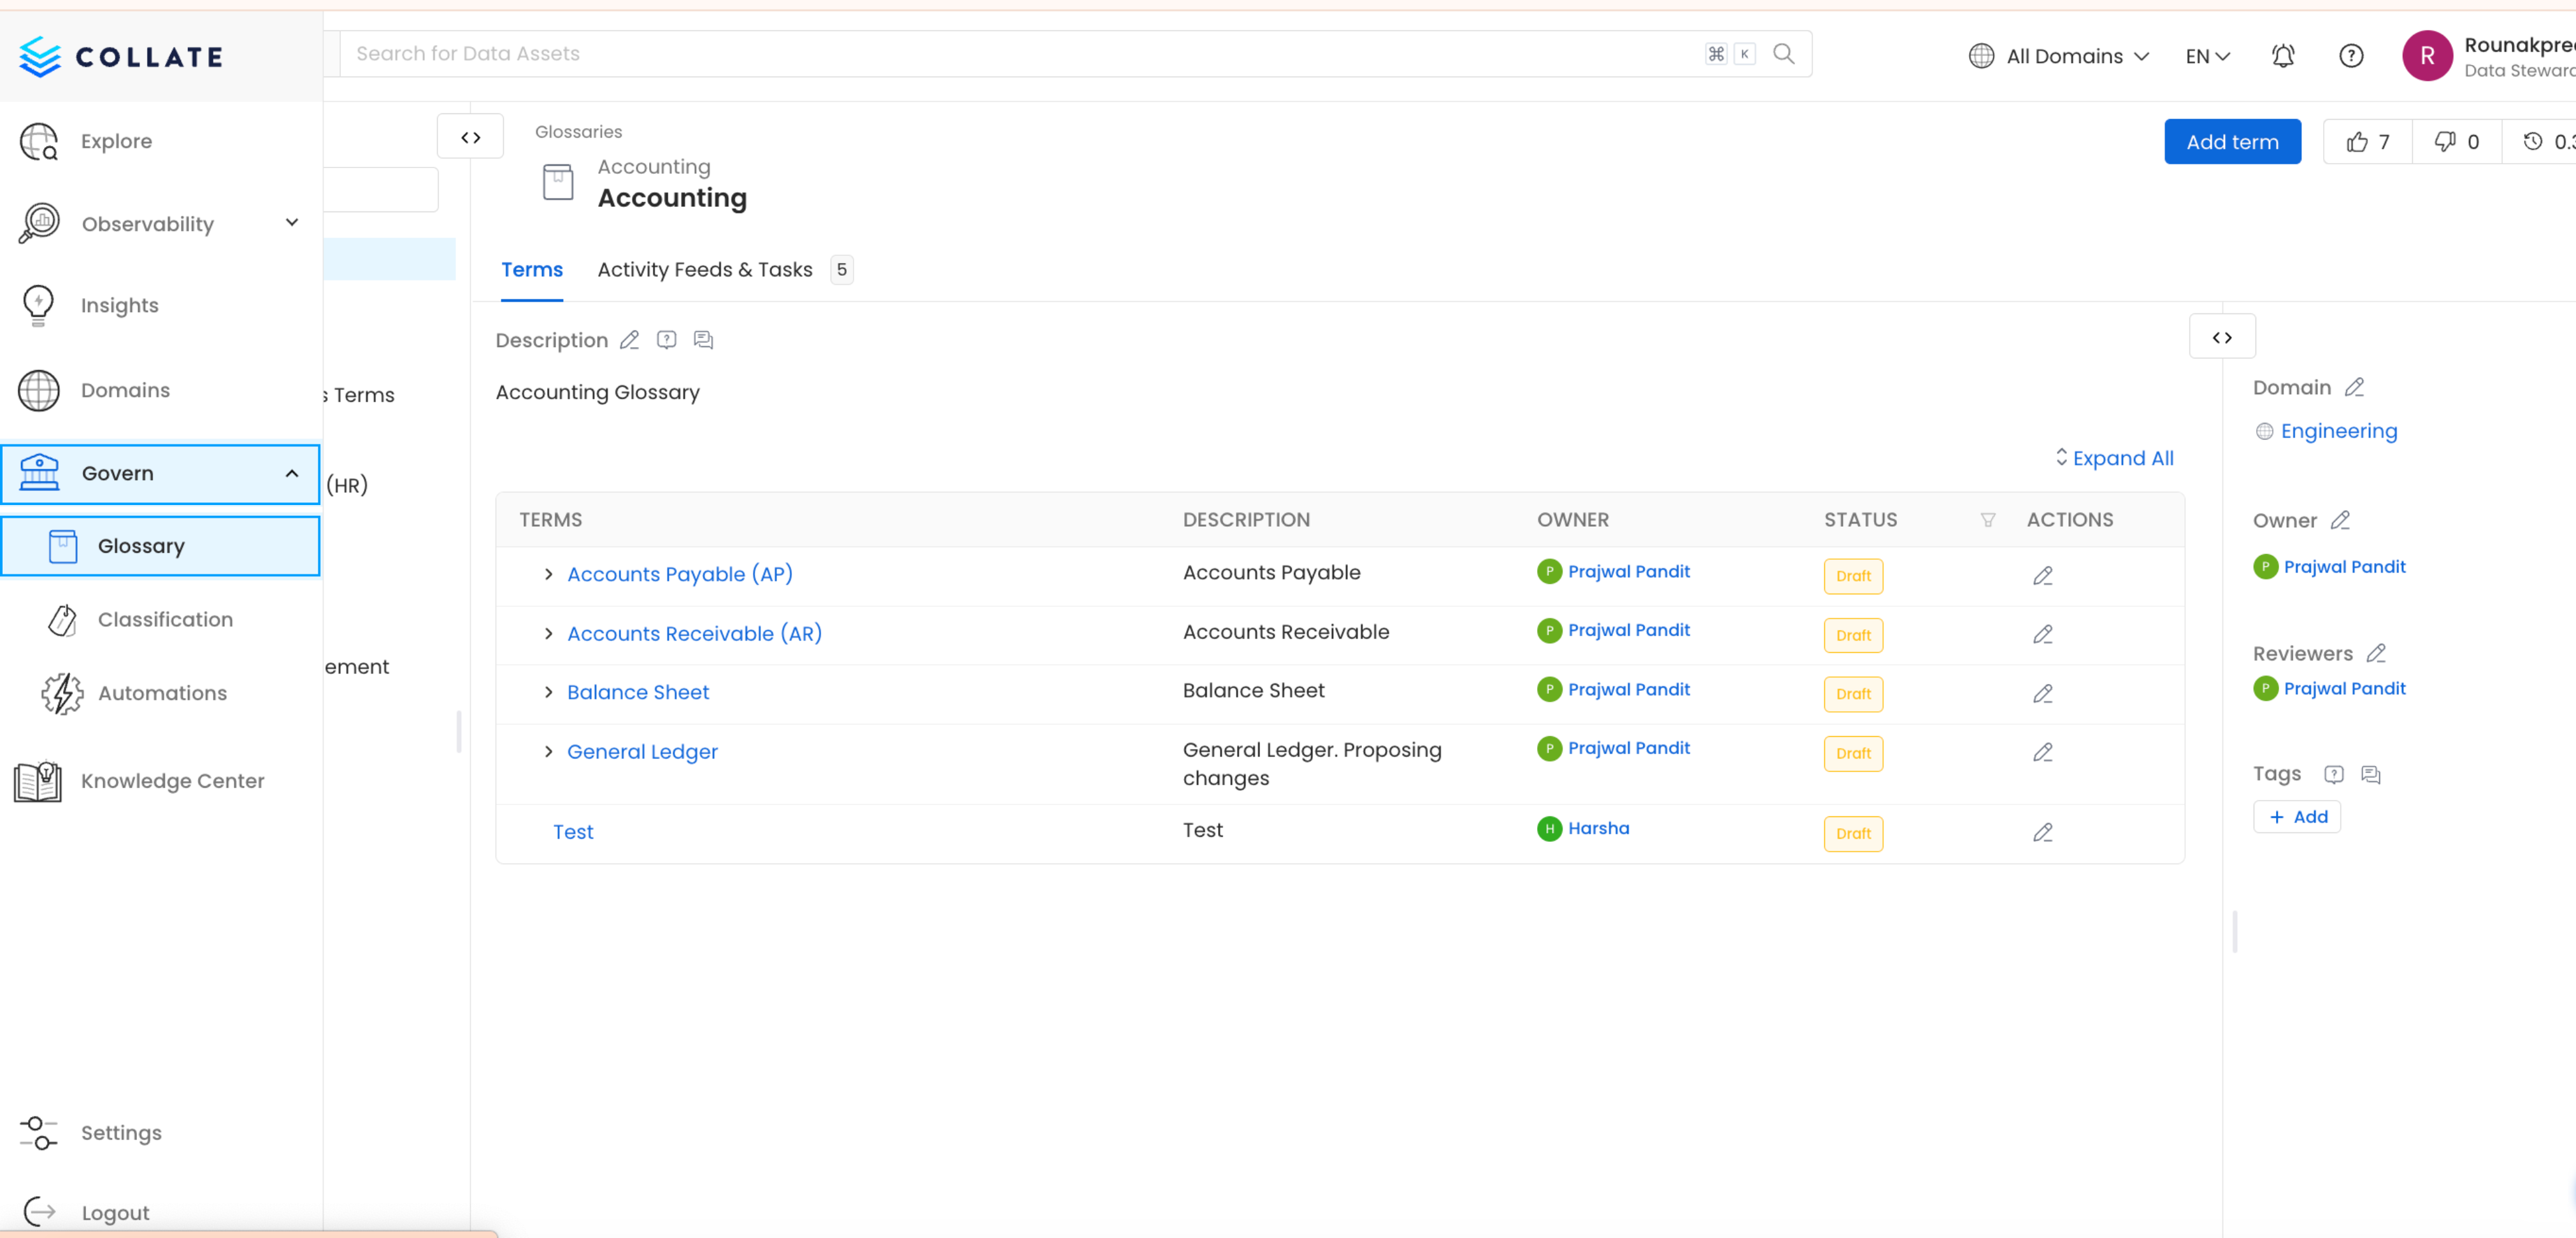Click the Explore navigation icon

(x=39, y=141)
